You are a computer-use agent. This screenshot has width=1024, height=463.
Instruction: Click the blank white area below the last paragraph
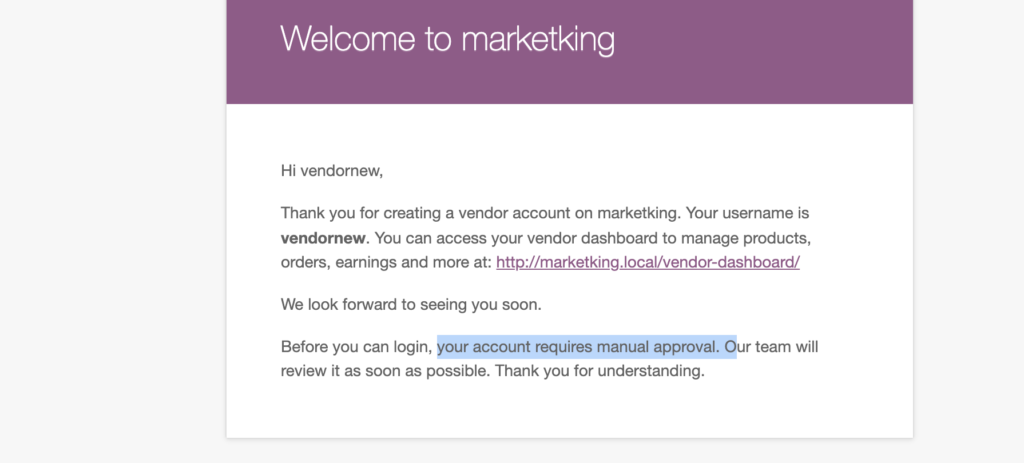[x=569, y=410]
